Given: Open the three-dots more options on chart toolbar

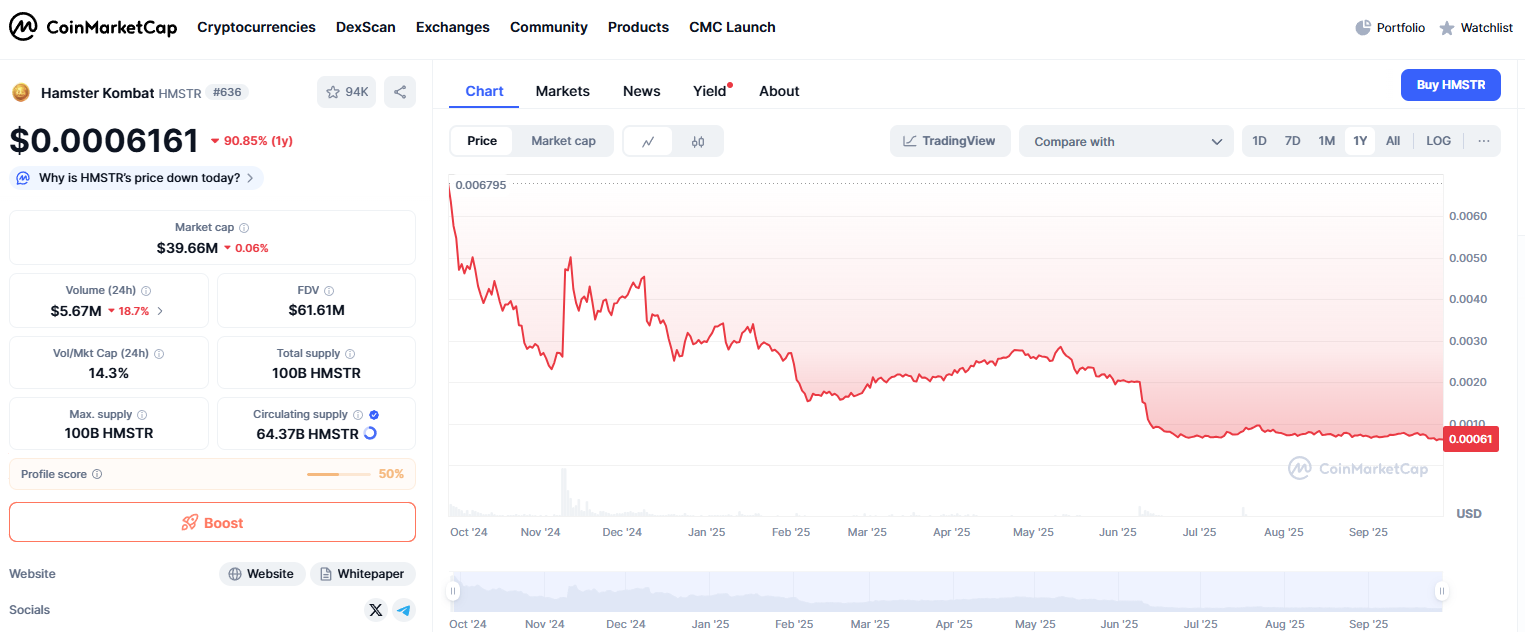Looking at the screenshot, I should [x=1484, y=141].
